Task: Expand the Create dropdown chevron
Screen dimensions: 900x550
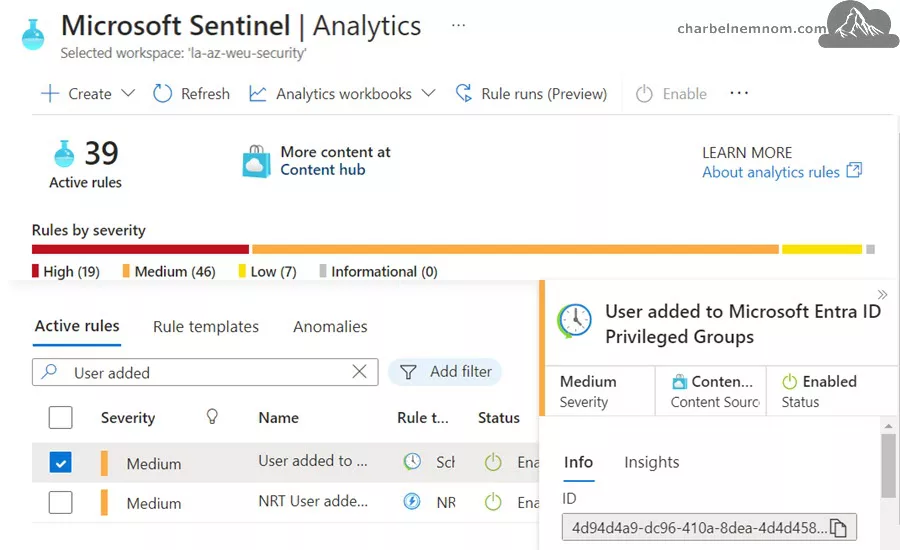Action: coord(129,93)
